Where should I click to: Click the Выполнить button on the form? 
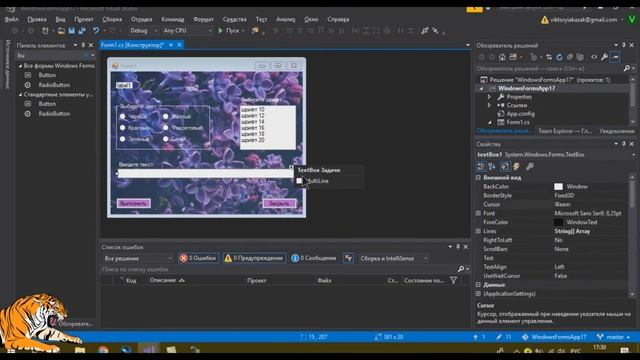(x=133, y=203)
